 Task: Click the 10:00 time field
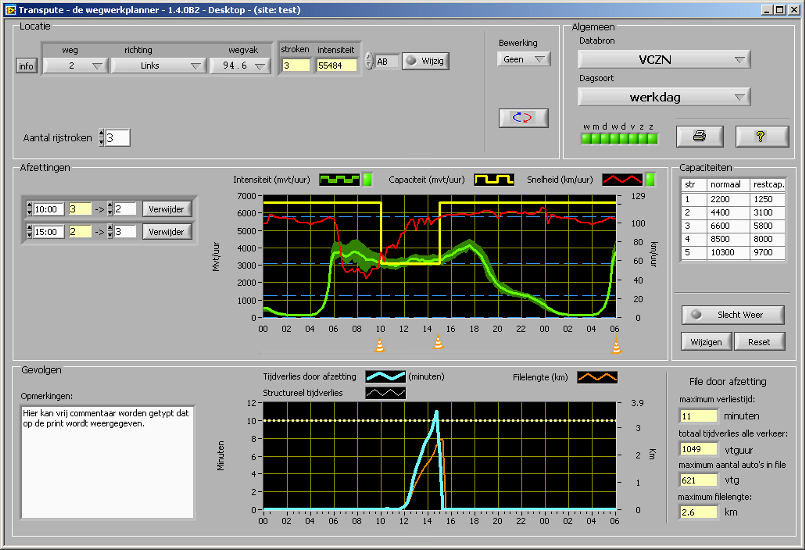[x=49, y=209]
